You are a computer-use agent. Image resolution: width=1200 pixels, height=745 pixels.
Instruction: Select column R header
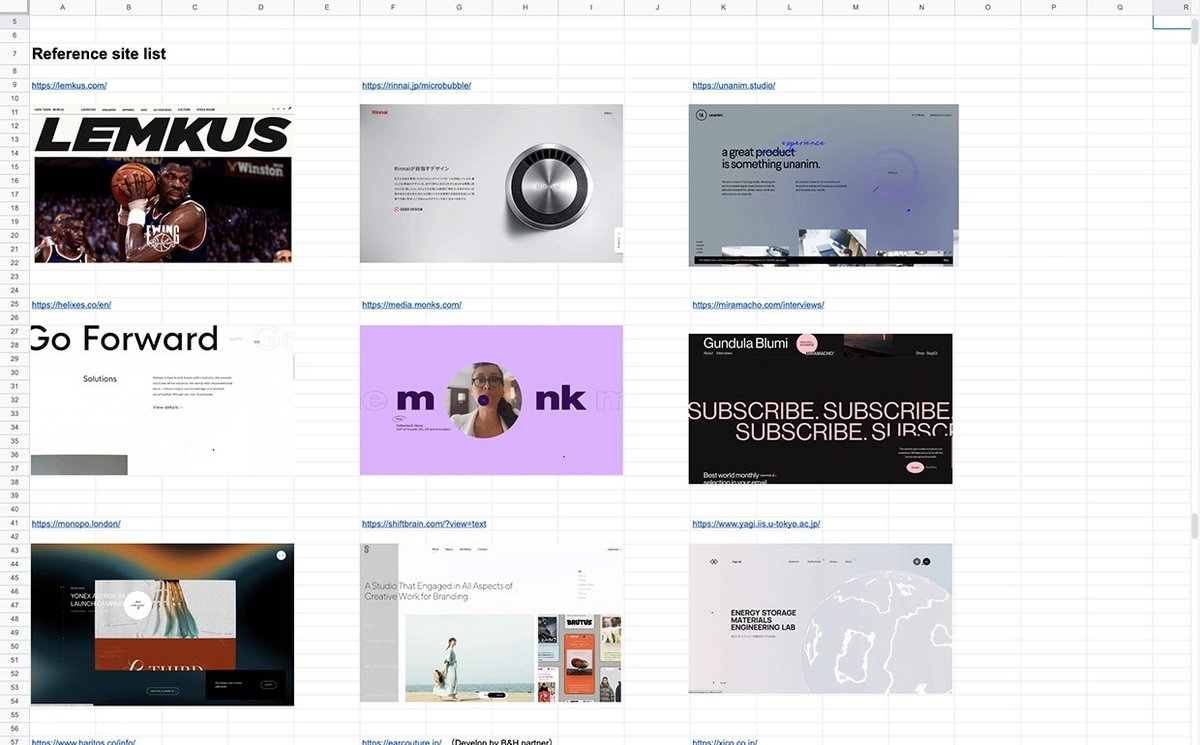tap(1171, 7)
